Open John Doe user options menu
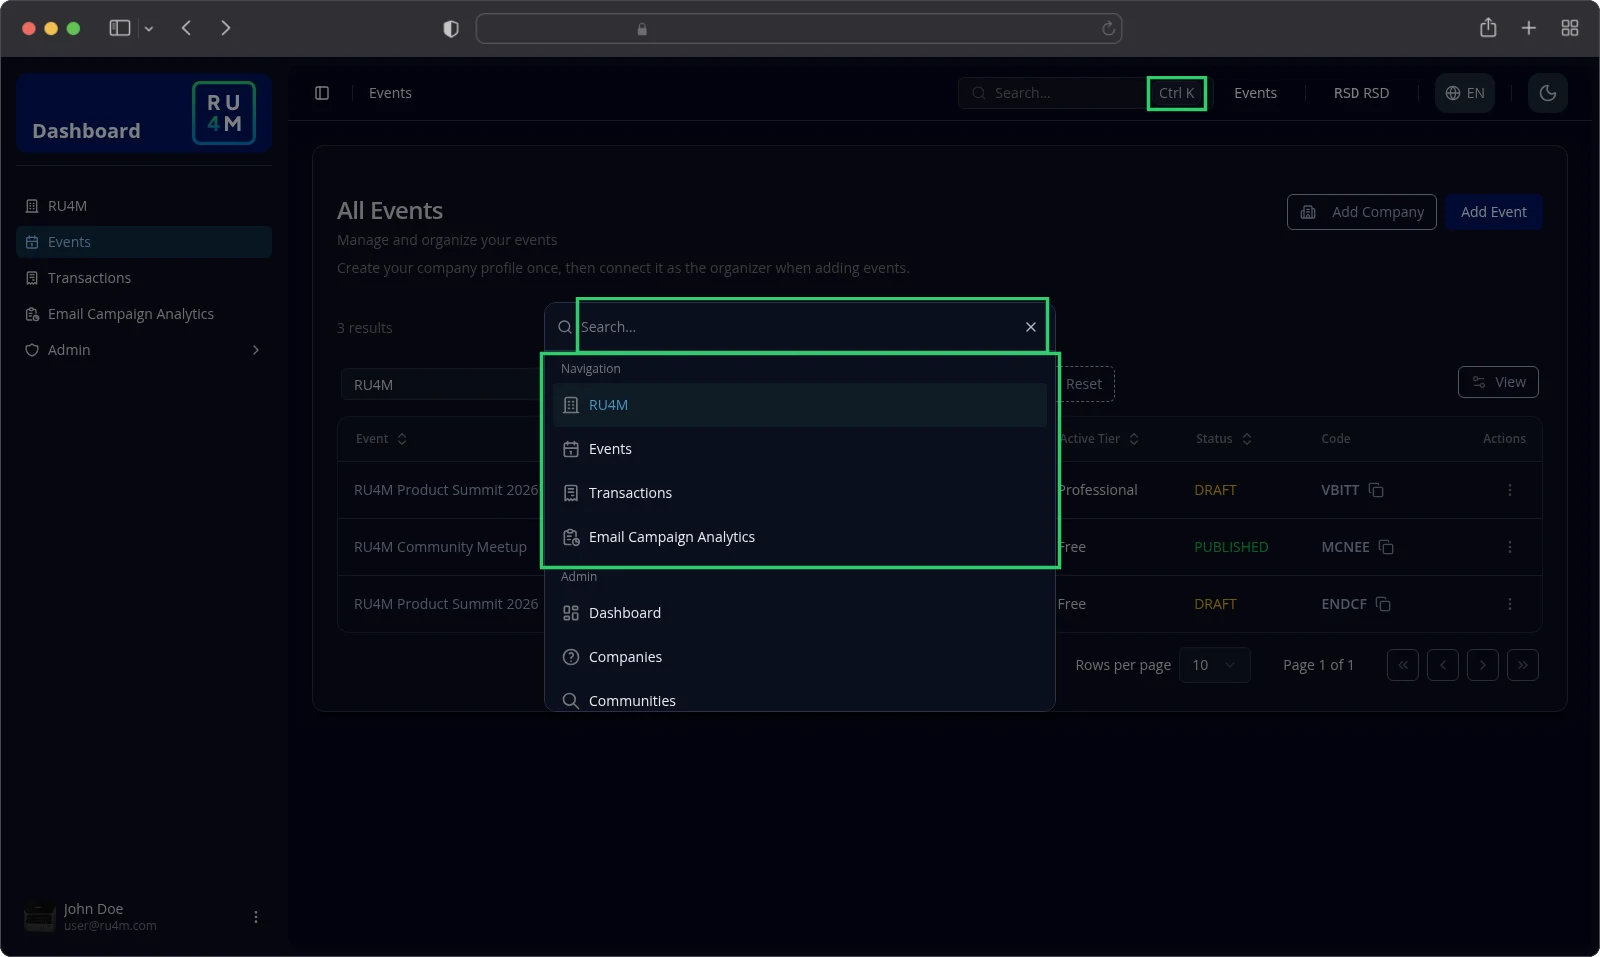Screen dimensions: 1600x957 pyautogui.click(x=256, y=917)
